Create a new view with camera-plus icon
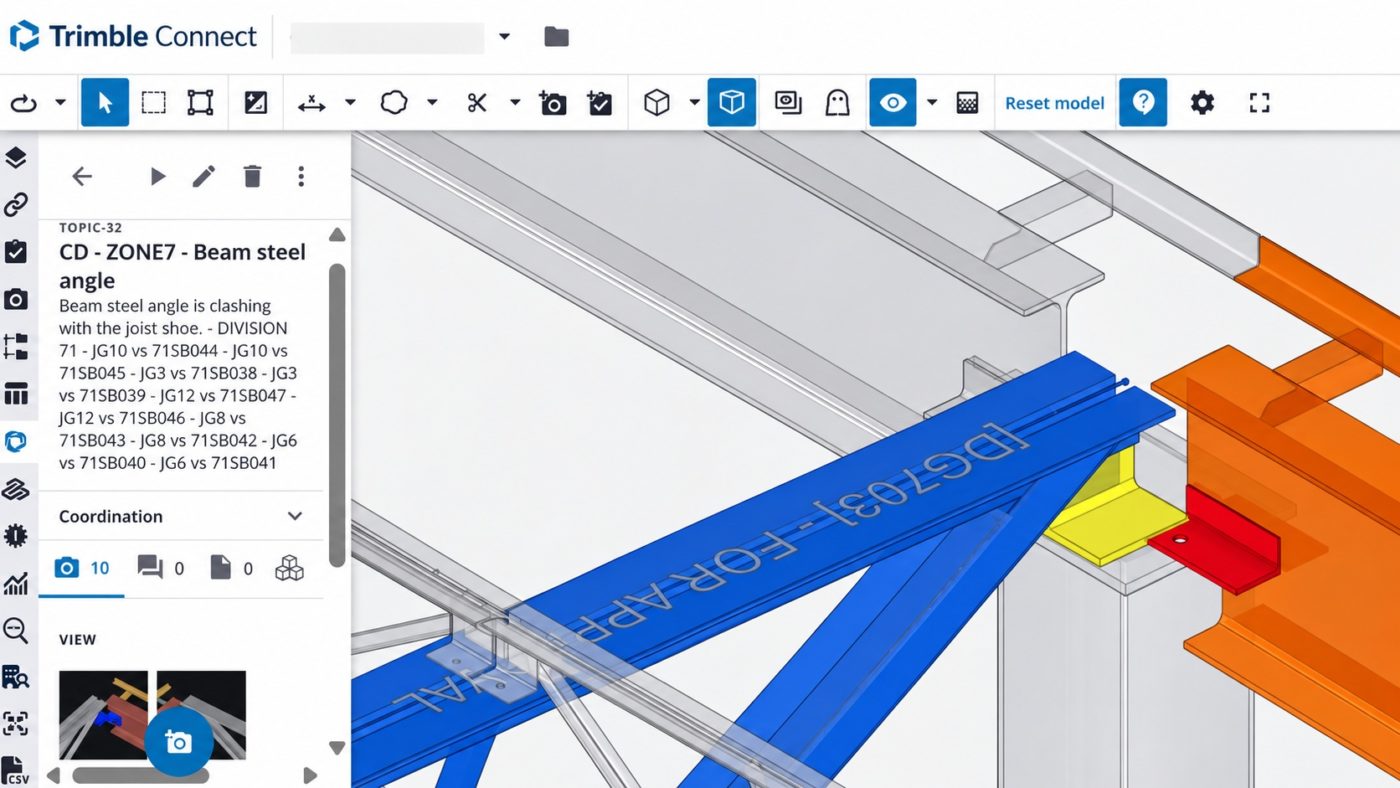1400x788 pixels. click(x=553, y=102)
